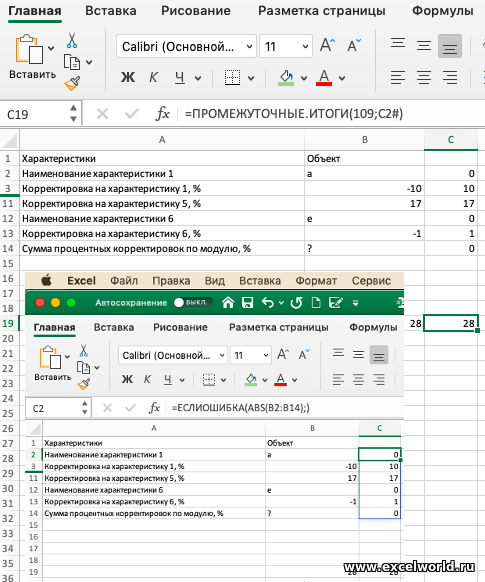Open font color dropdown arrow in outer ribbon

tap(342, 78)
